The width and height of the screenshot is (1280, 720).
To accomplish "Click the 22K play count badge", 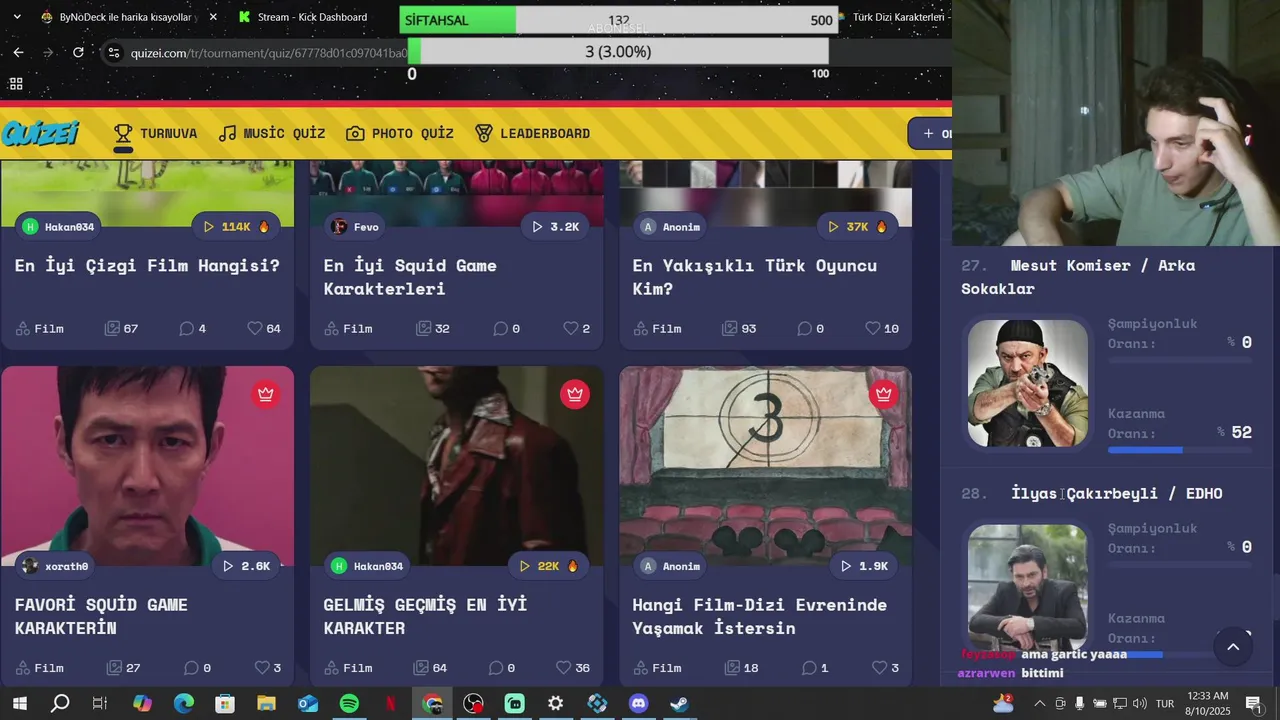I will point(546,566).
